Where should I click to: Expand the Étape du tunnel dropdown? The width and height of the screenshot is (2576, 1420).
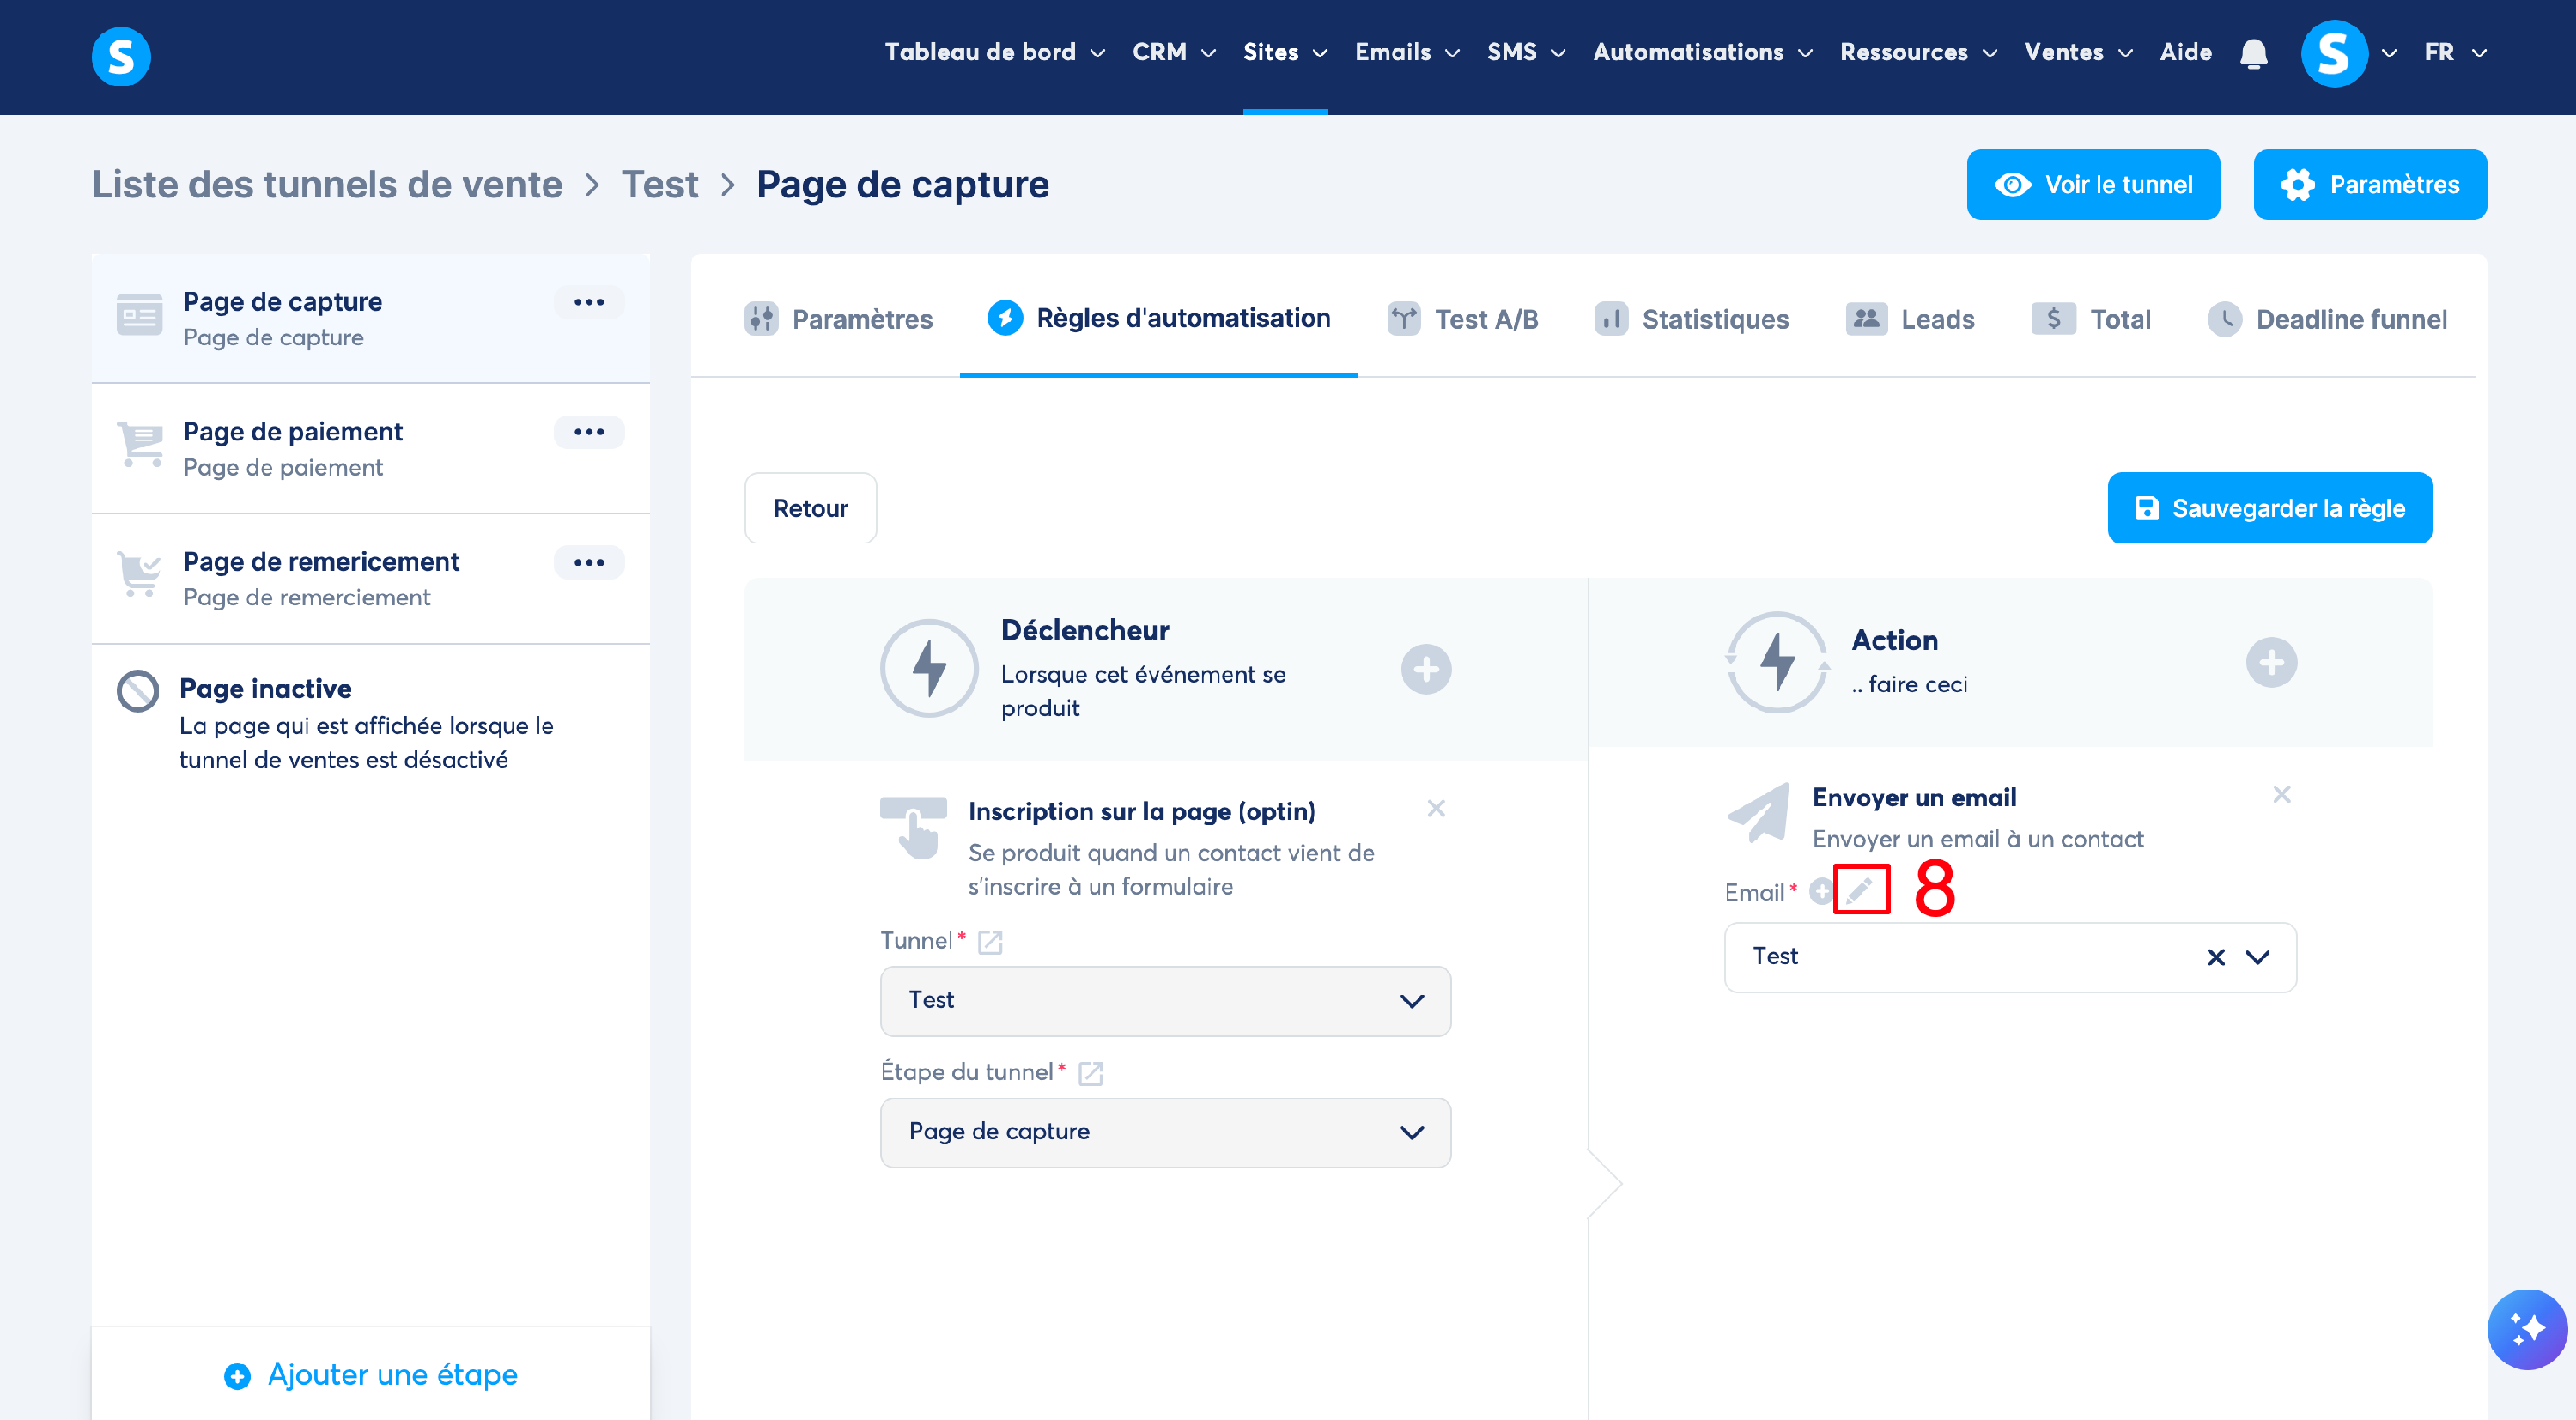pos(1165,1133)
